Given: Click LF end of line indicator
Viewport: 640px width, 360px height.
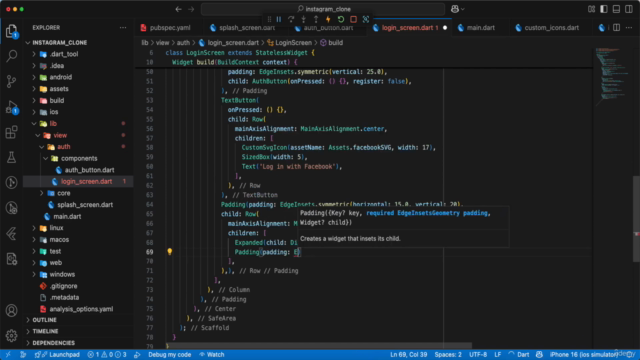Looking at the screenshot, I should pyautogui.click(x=498, y=355).
